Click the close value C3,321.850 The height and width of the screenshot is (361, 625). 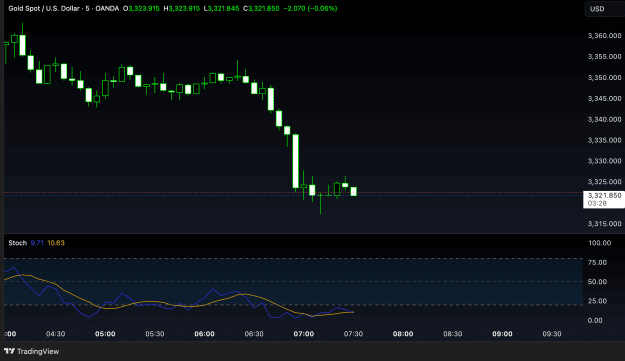[x=261, y=8]
